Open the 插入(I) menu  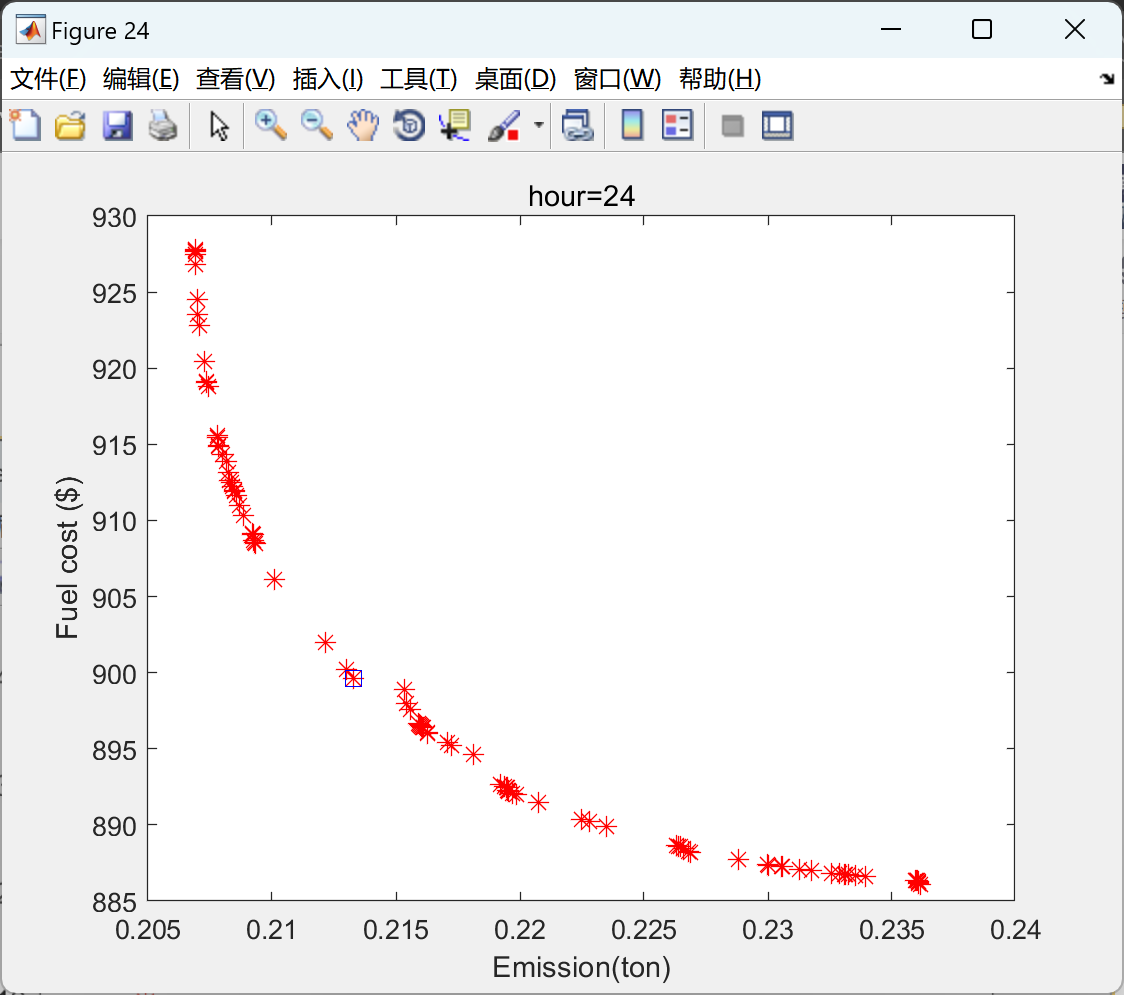[328, 79]
